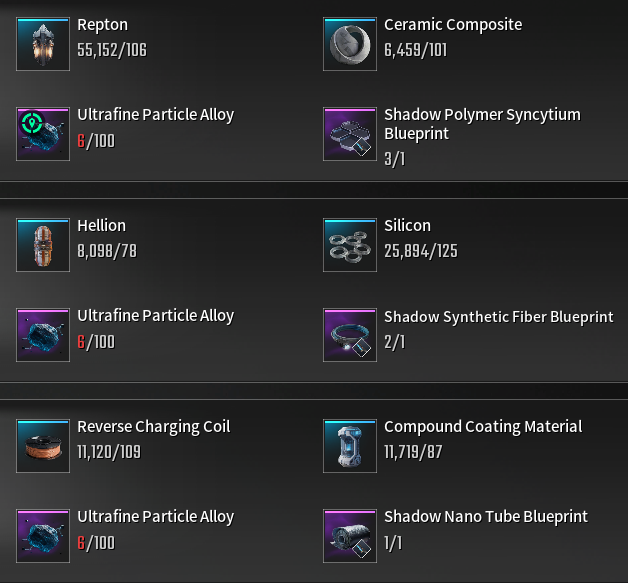The image size is (628, 583).
Task: Click Ultrafine Particle Alloy icon below Reverse Charging Coil
Action: [43, 536]
